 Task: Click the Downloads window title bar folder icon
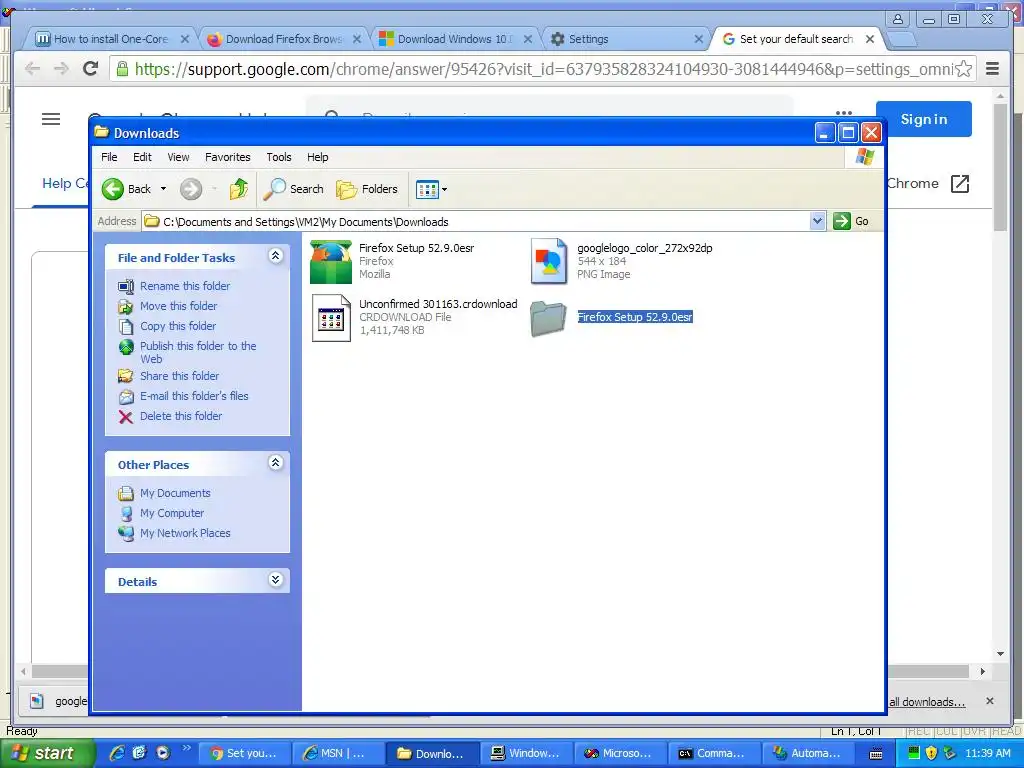(101, 132)
